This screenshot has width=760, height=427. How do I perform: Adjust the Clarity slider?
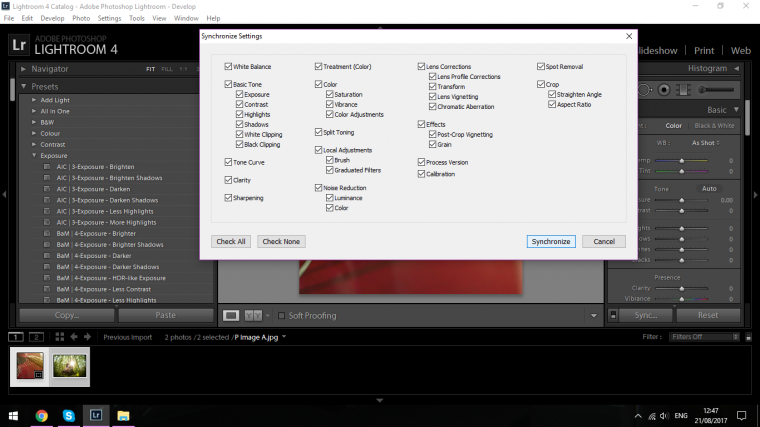click(681, 288)
